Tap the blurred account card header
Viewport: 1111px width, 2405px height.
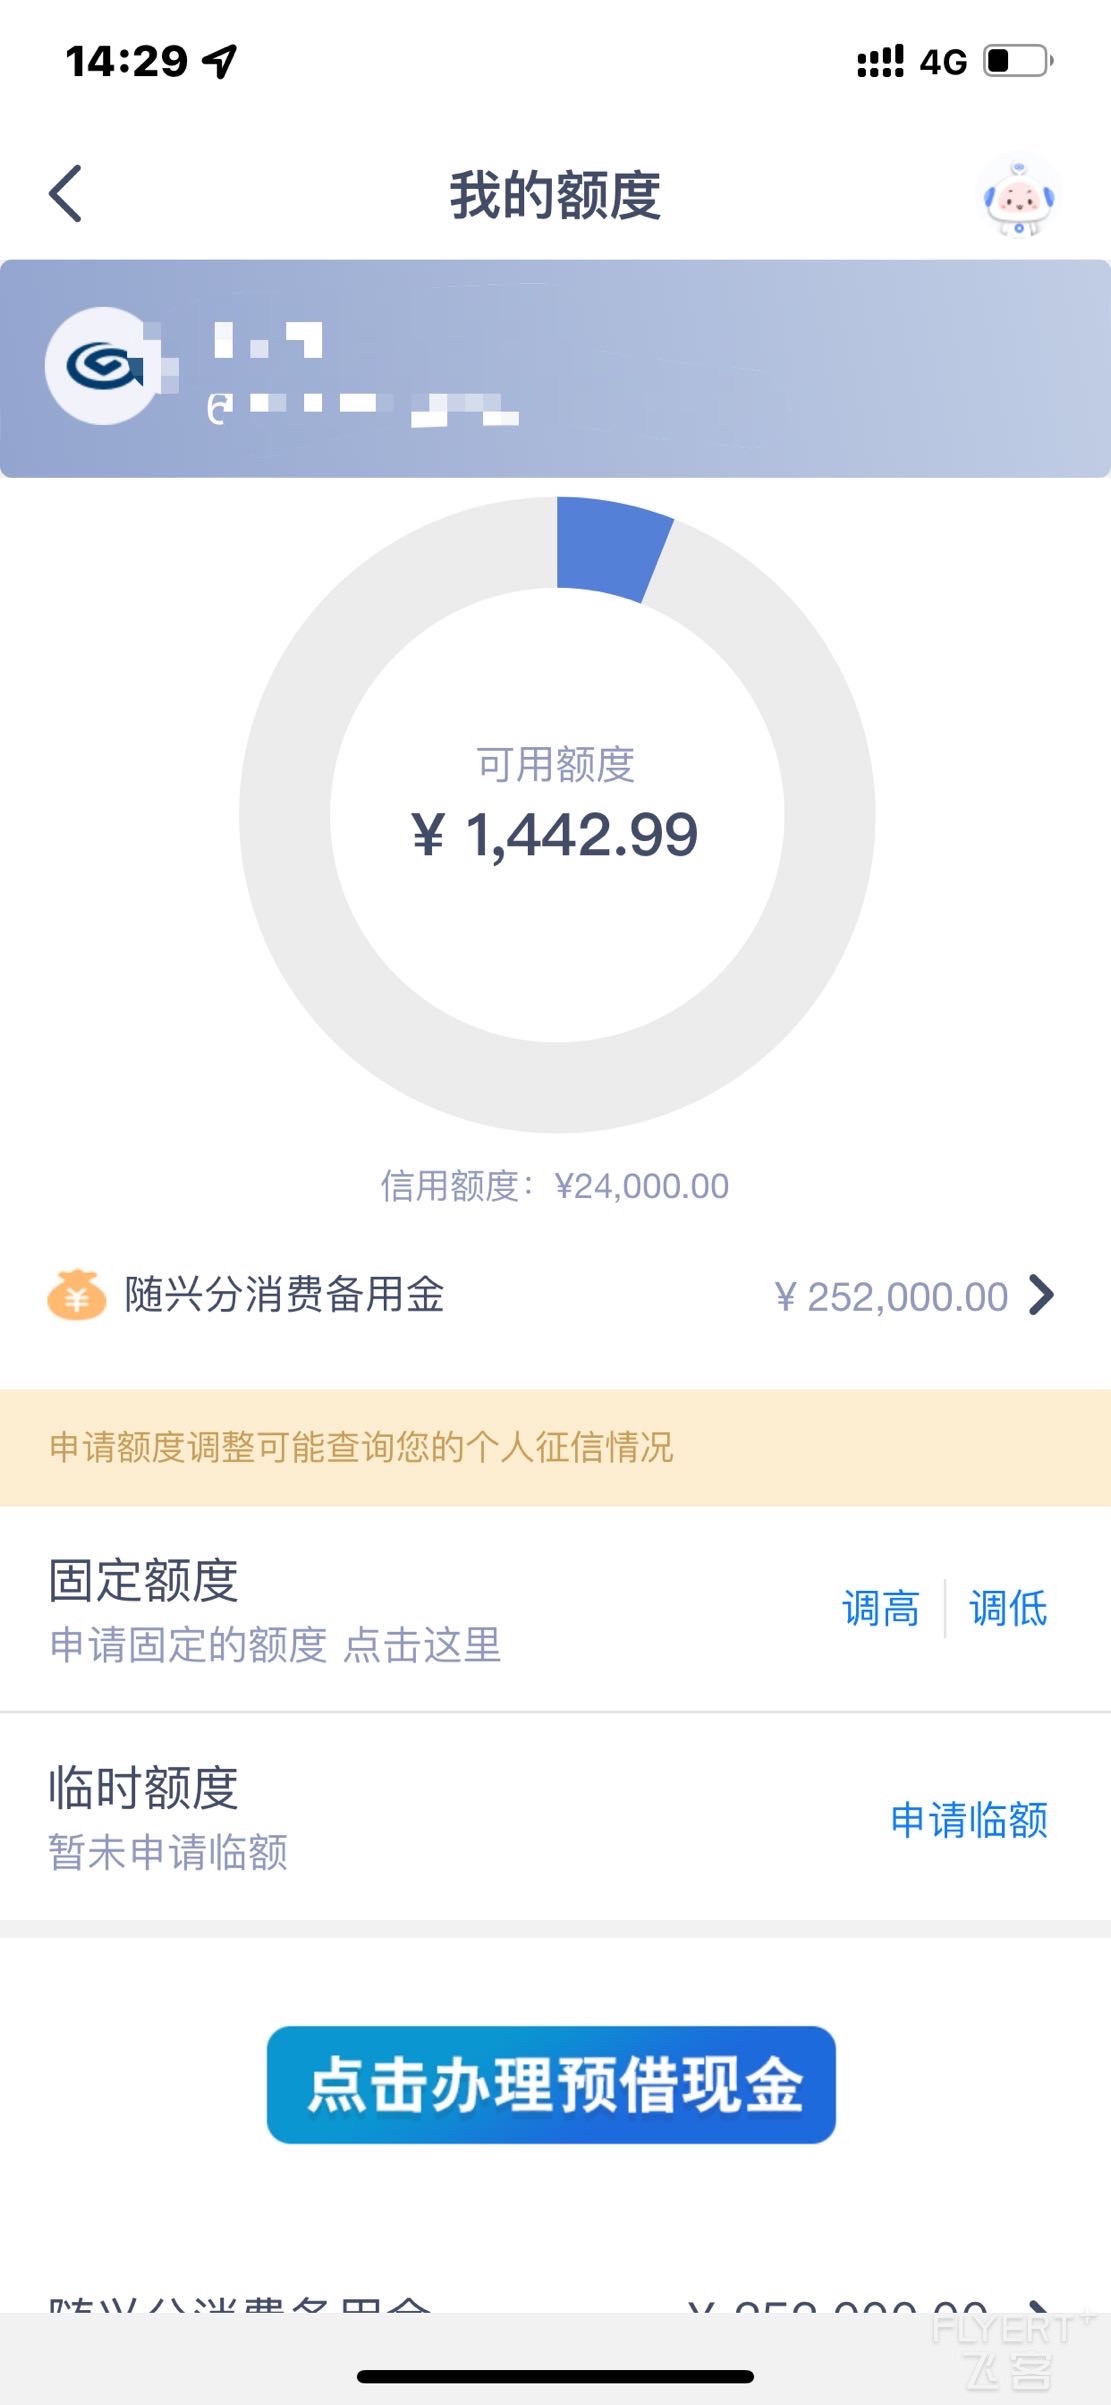555,368
